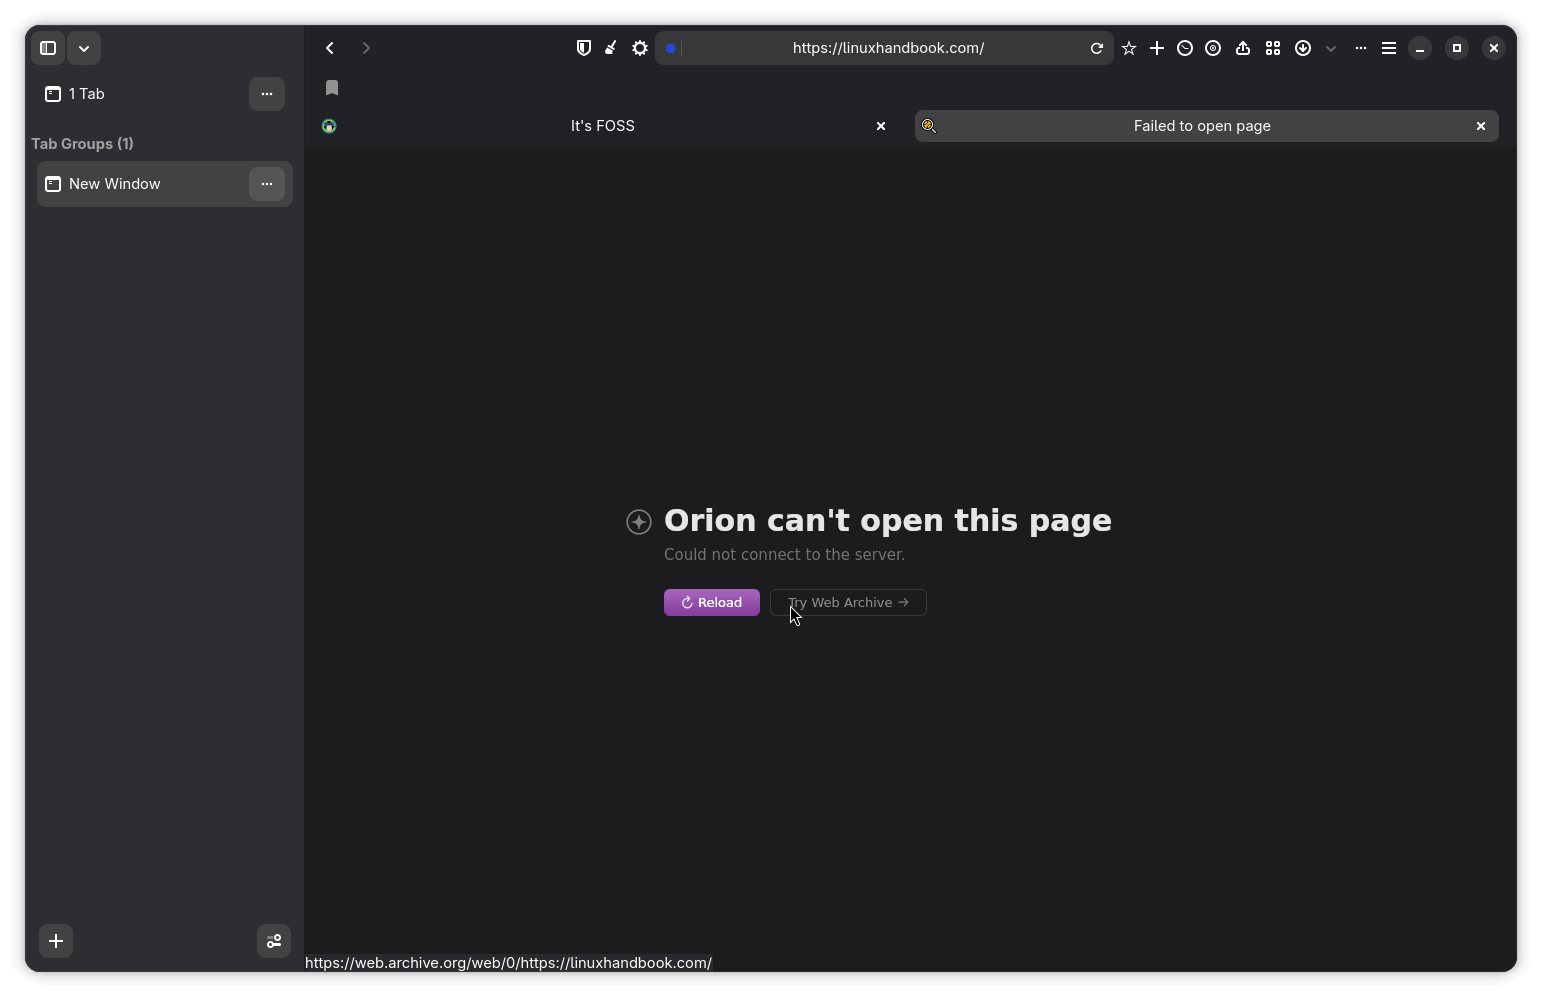Click the blue privacy dot in the address bar
Image resolution: width=1542 pixels, height=997 pixels.
click(x=673, y=48)
